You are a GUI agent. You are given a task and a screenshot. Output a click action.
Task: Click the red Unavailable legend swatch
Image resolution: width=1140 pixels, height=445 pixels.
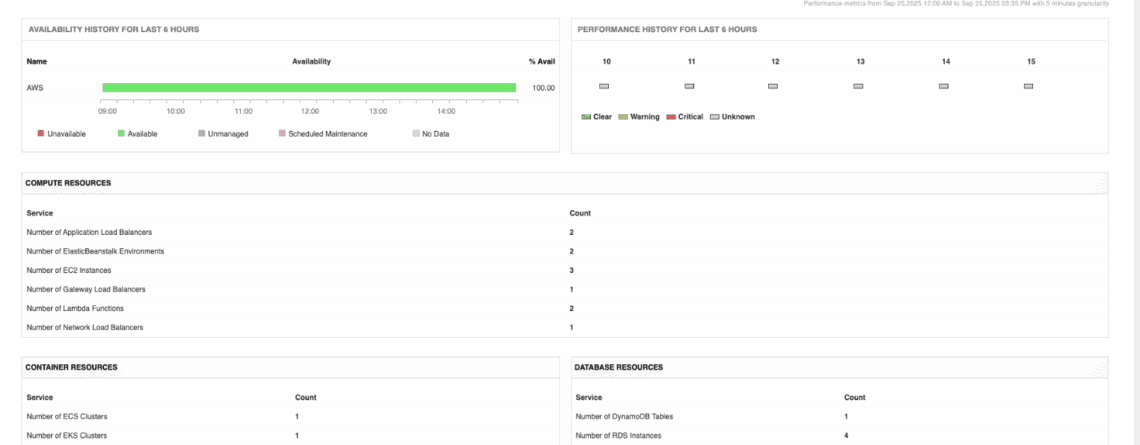coord(41,134)
